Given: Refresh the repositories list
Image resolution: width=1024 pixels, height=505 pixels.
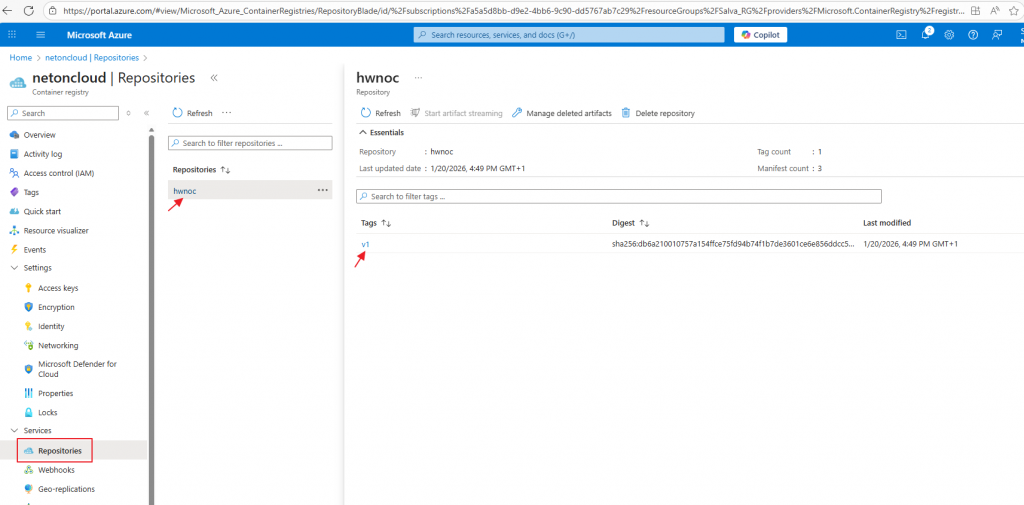Looking at the screenshot, I should tap(192, 113).
